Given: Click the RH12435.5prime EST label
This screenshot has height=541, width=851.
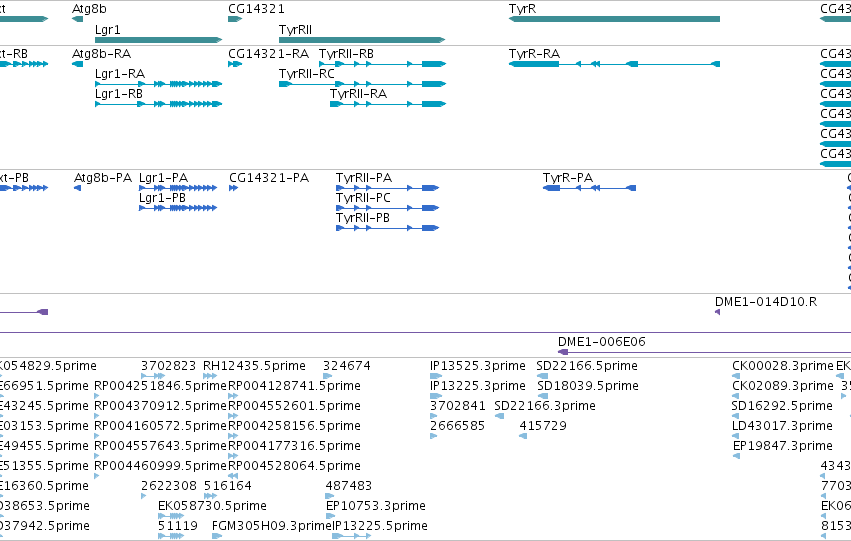Looking at the screenshot, I should pos(254,366).
